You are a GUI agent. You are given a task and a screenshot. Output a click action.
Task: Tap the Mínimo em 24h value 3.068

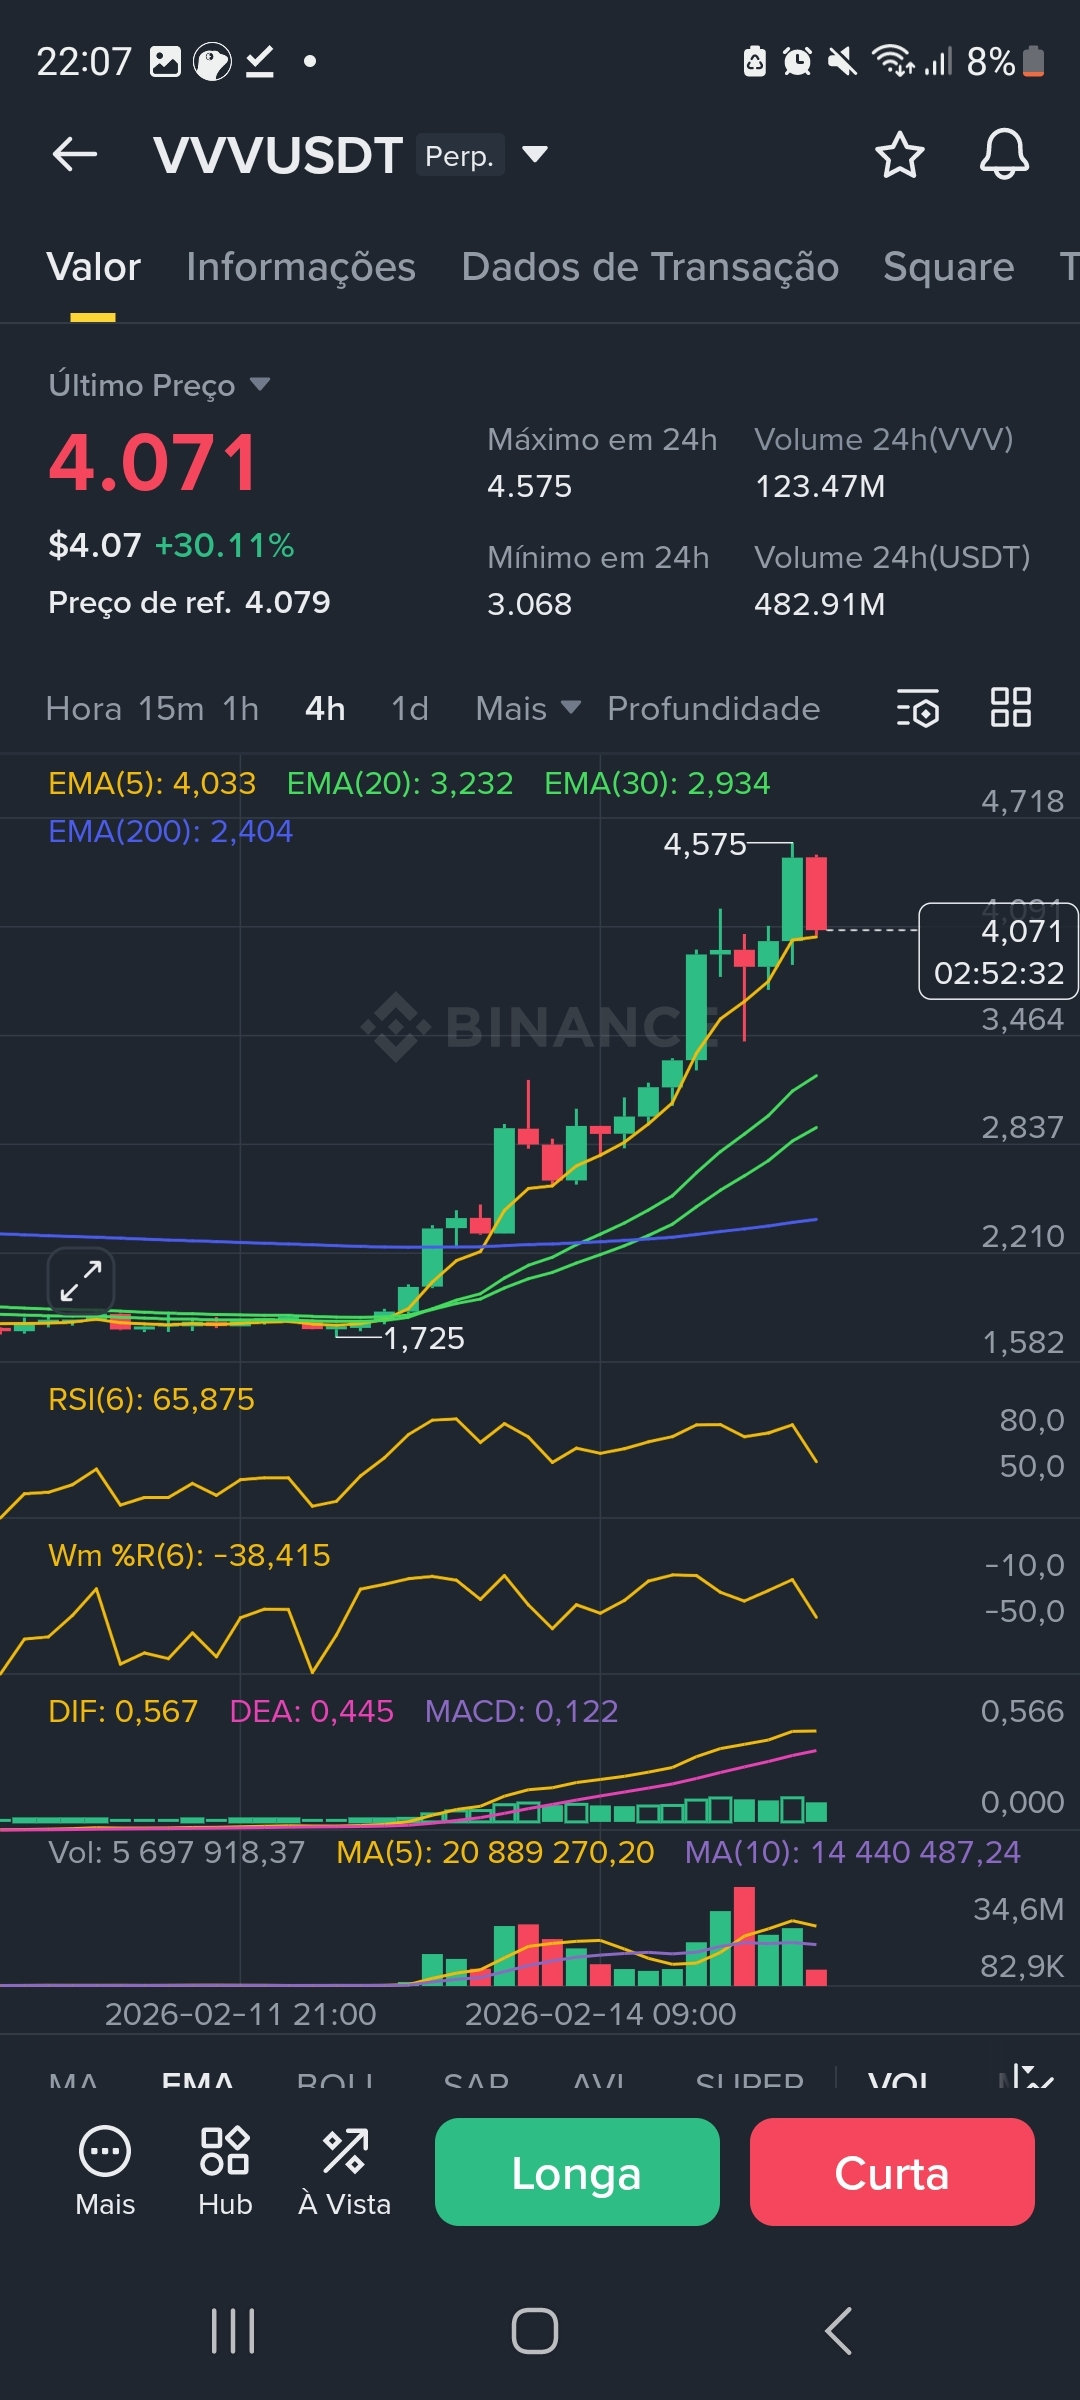(x=529, y=604)
